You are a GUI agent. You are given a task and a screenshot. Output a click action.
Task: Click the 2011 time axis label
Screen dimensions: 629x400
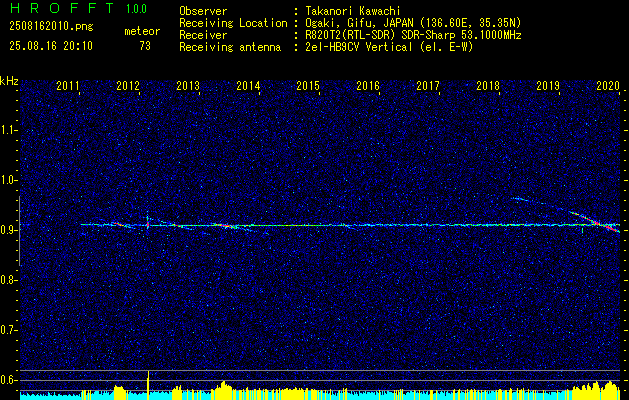(67, 85)
